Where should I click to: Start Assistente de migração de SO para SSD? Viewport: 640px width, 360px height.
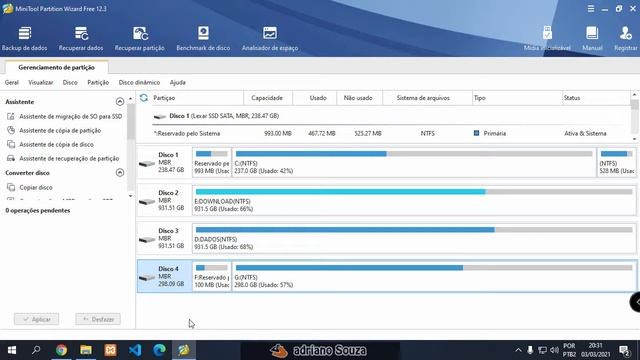pos(64,116)
